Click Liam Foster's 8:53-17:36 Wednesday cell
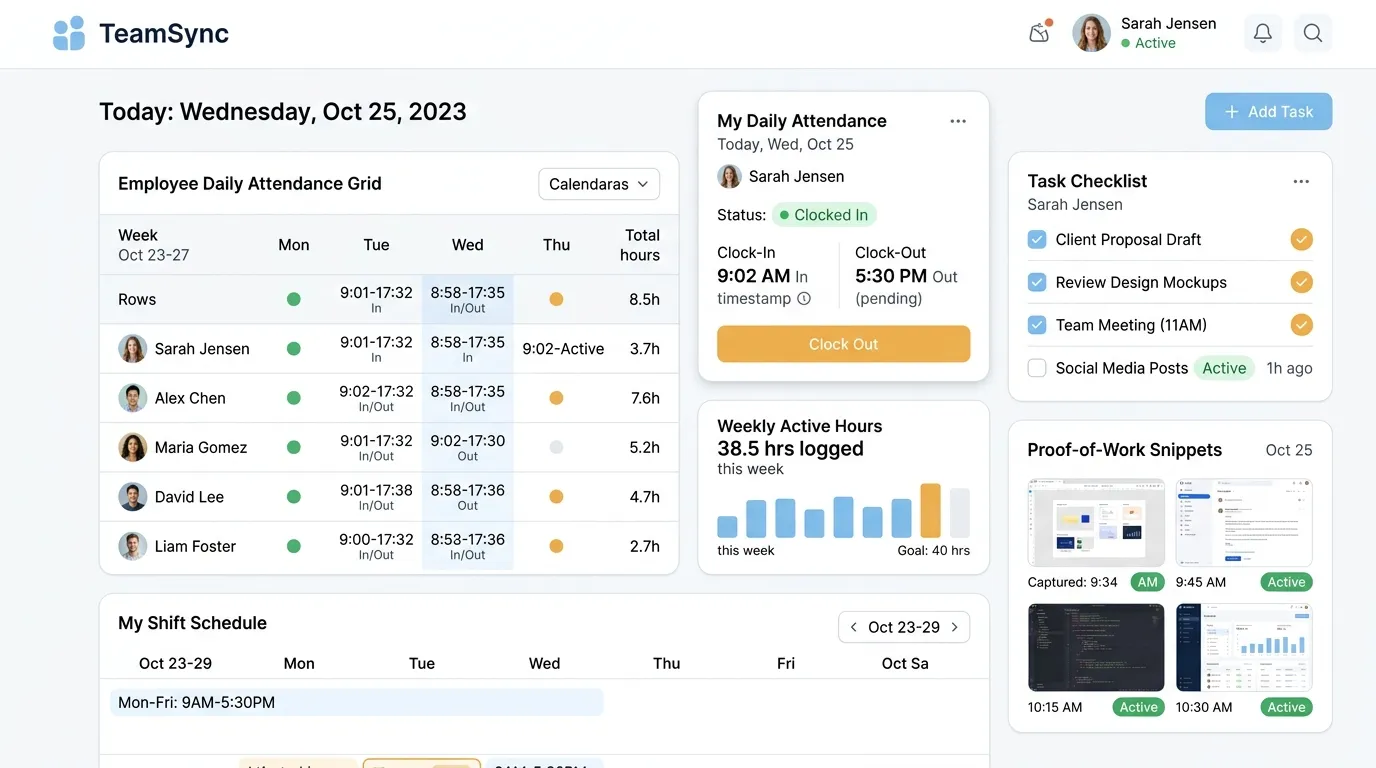 (x=467, y=546)
